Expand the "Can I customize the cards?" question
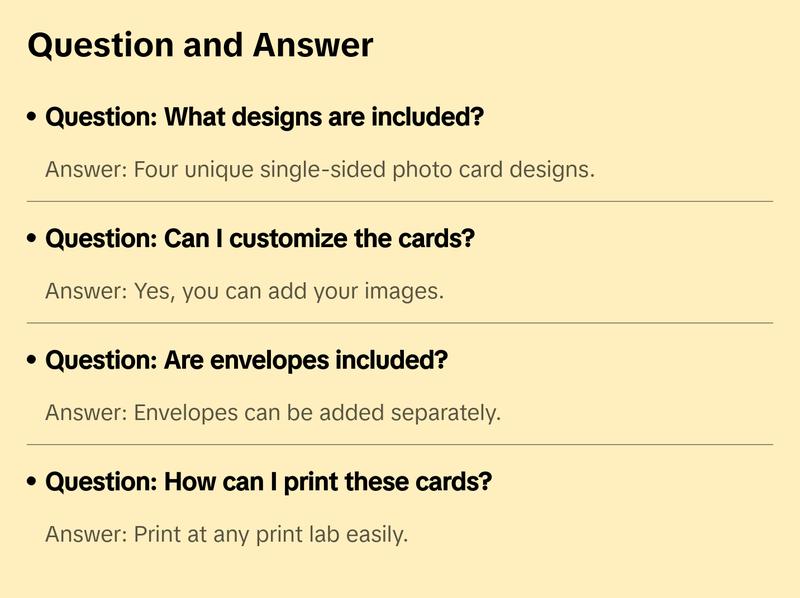 [260, 240]
